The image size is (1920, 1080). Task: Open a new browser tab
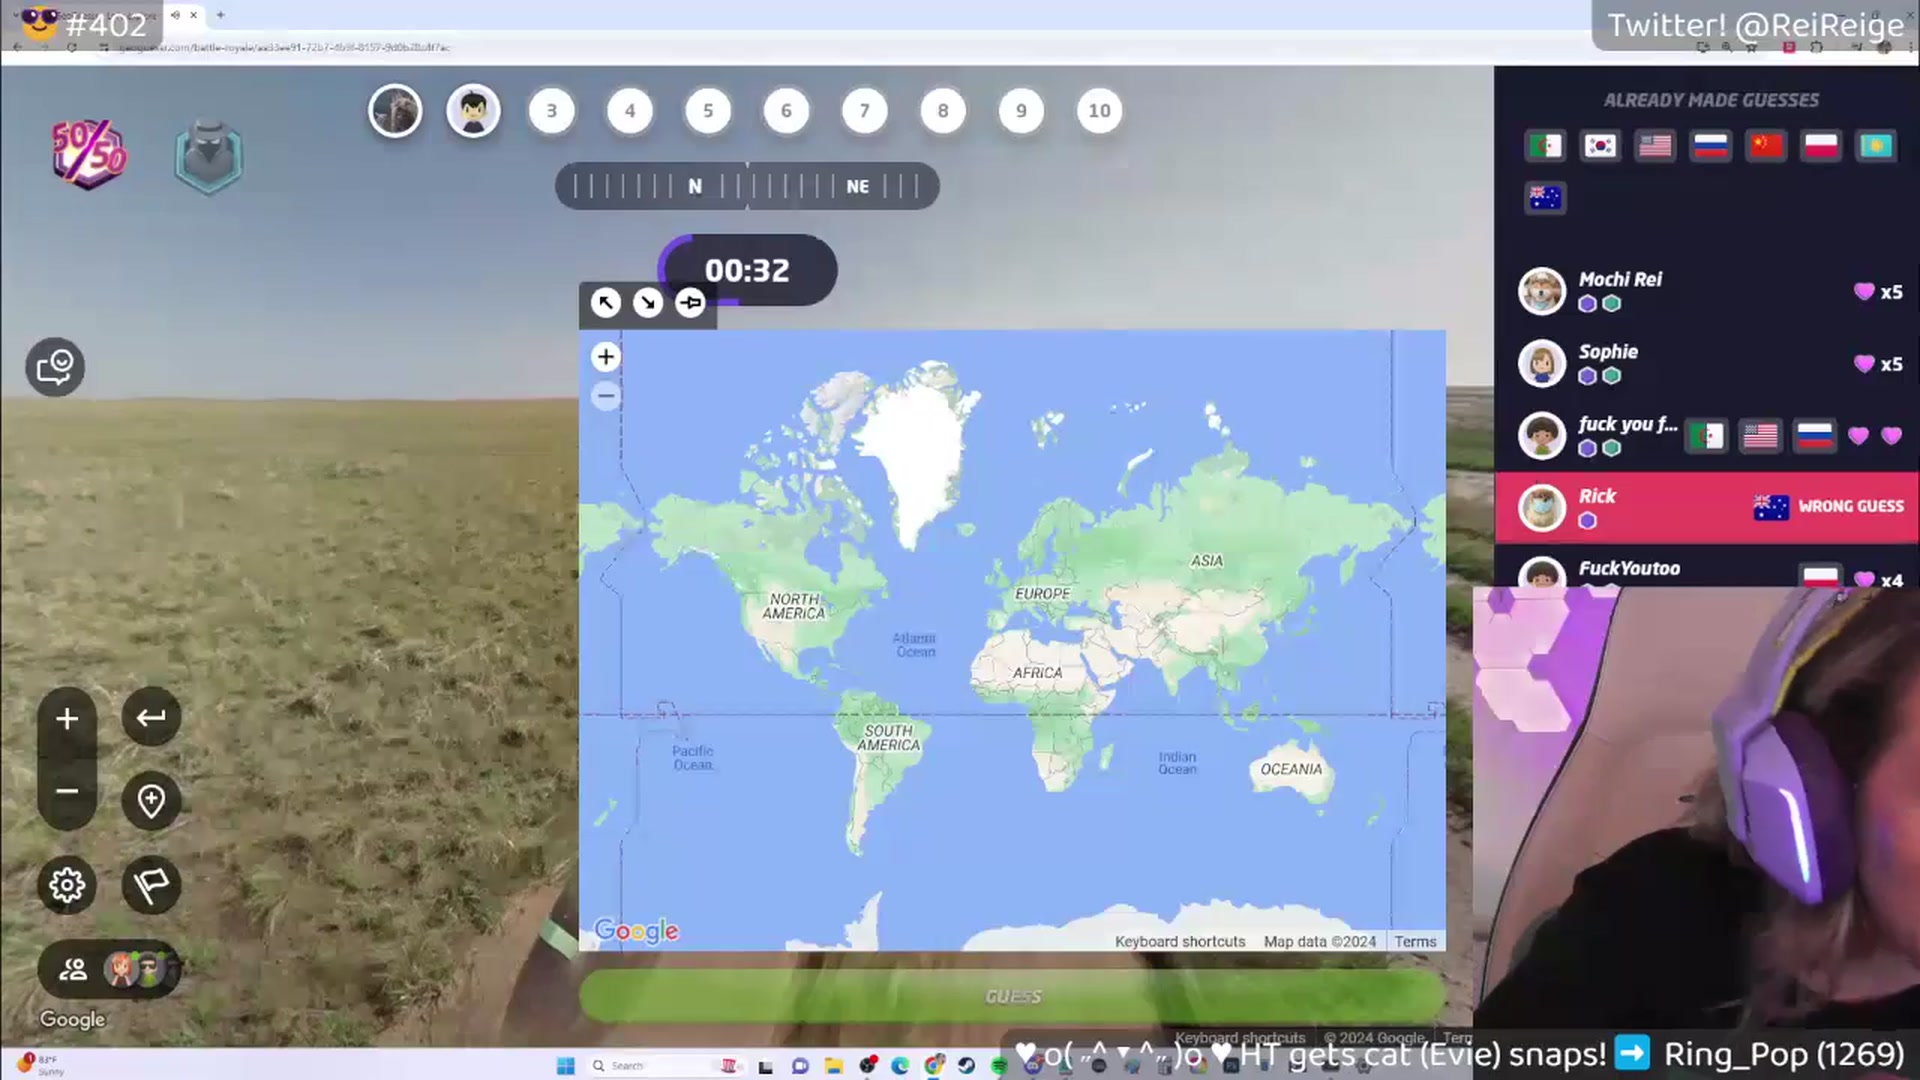click(x=220, y=15)
